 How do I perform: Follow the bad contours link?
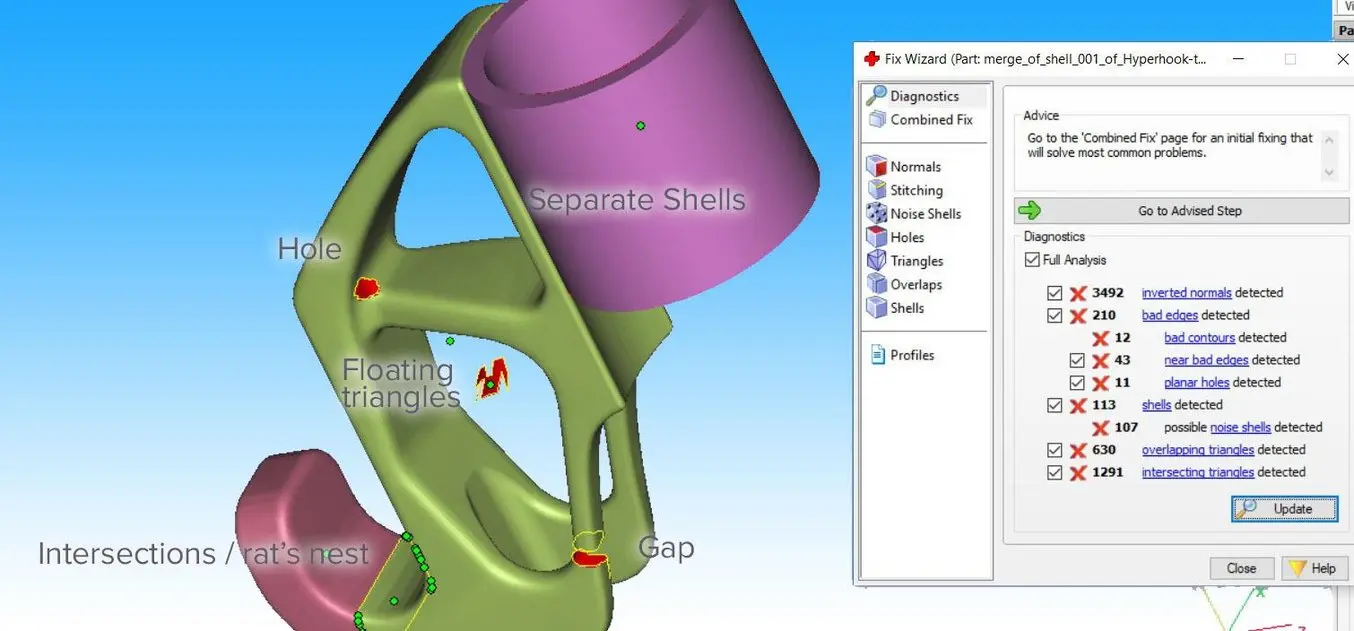[x=1199, y=338]
